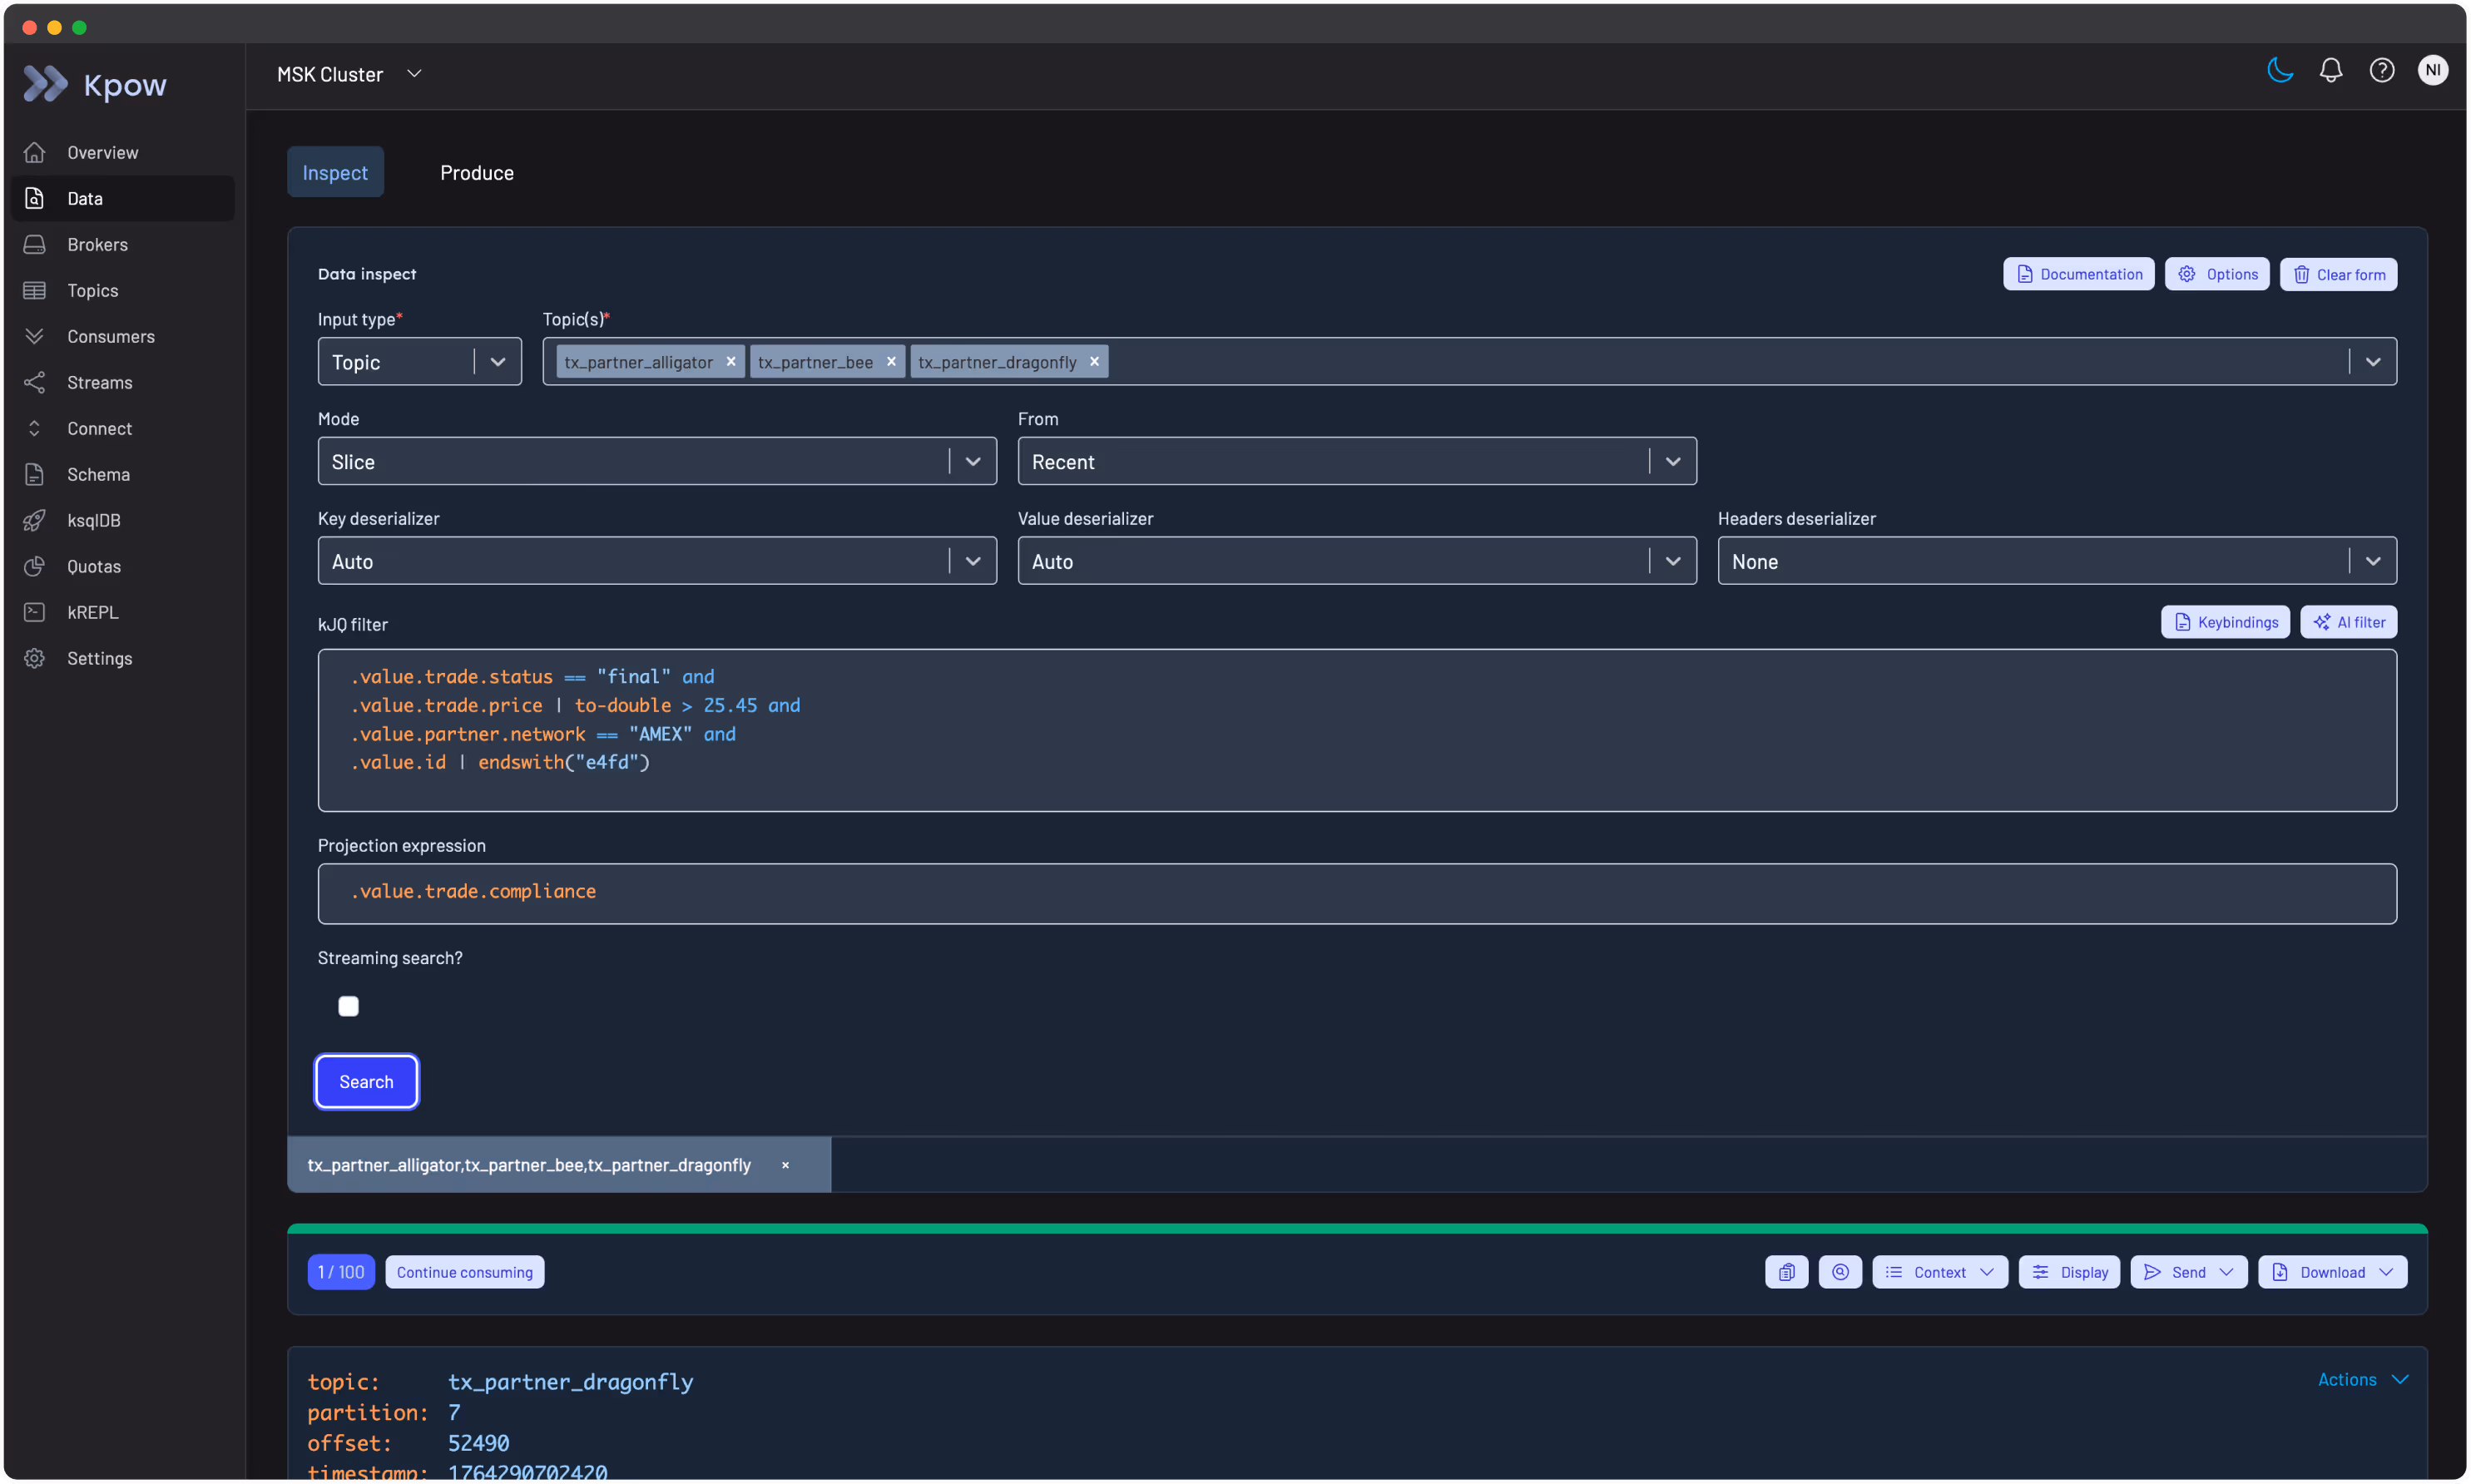The height and width of the screenshot is (1484, 2471).
Task: Select the Streams sidebar item
Action: click(100, 382)
